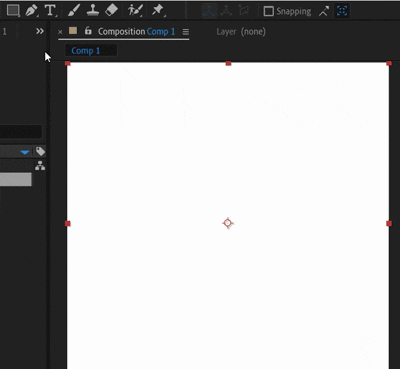Select the Roto Brush tool

[135, 10]
